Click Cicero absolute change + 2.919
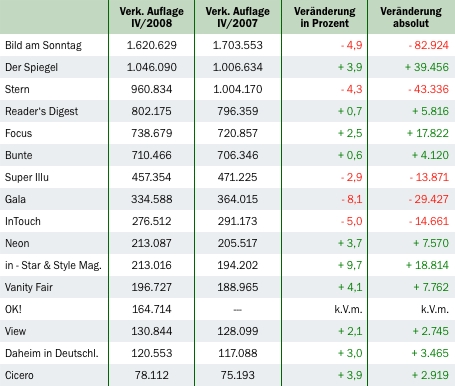 430,375
